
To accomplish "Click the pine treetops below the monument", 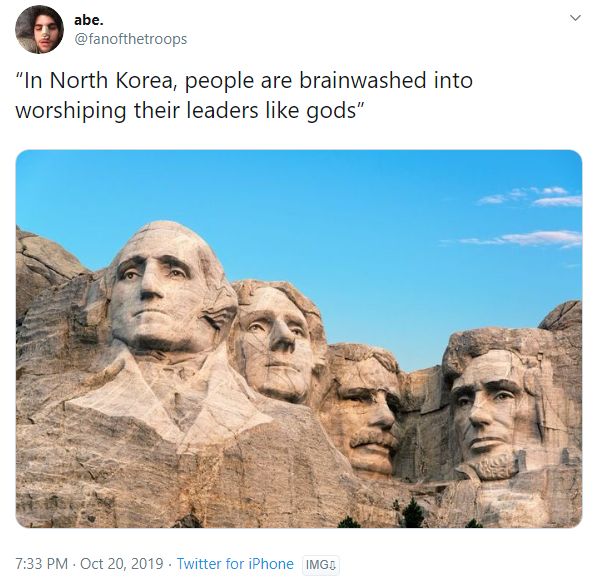I will coord(413,513).
